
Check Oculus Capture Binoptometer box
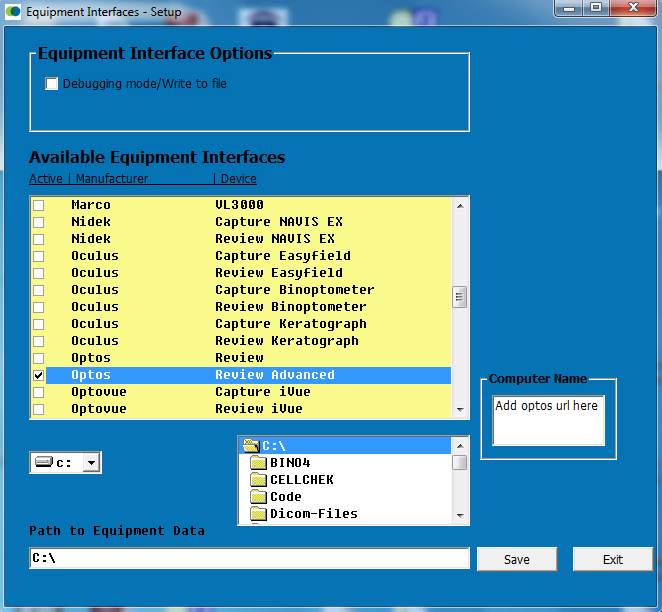[x=38, y=290]
